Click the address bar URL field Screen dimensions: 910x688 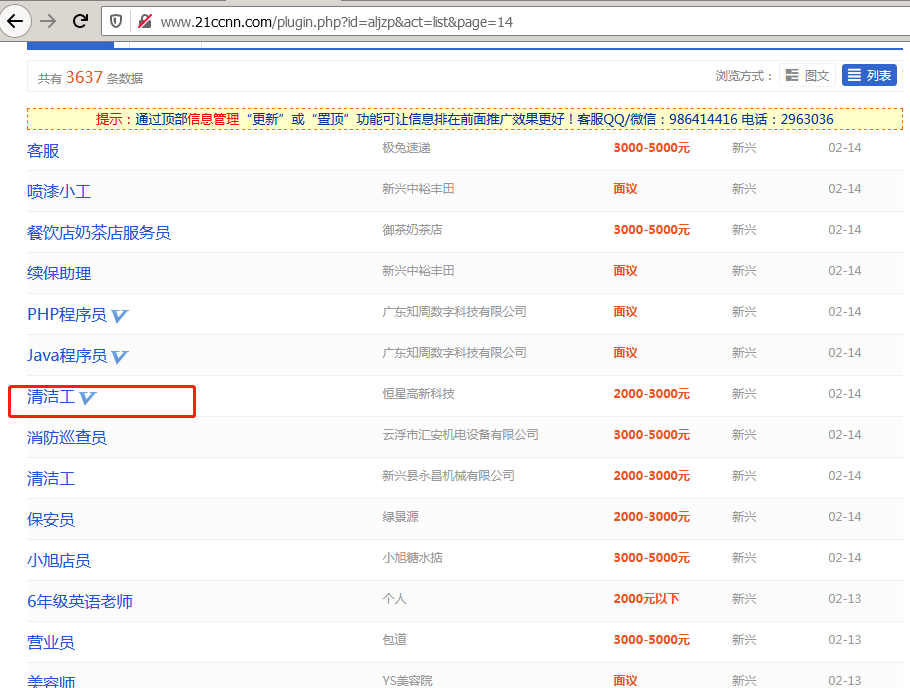500,21
